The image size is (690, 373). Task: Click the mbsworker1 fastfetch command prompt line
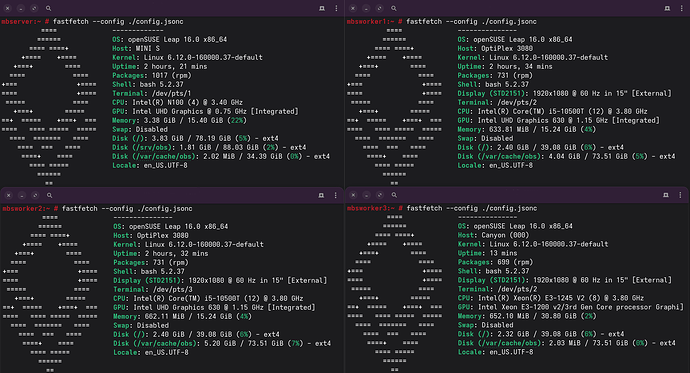point(441,22)
